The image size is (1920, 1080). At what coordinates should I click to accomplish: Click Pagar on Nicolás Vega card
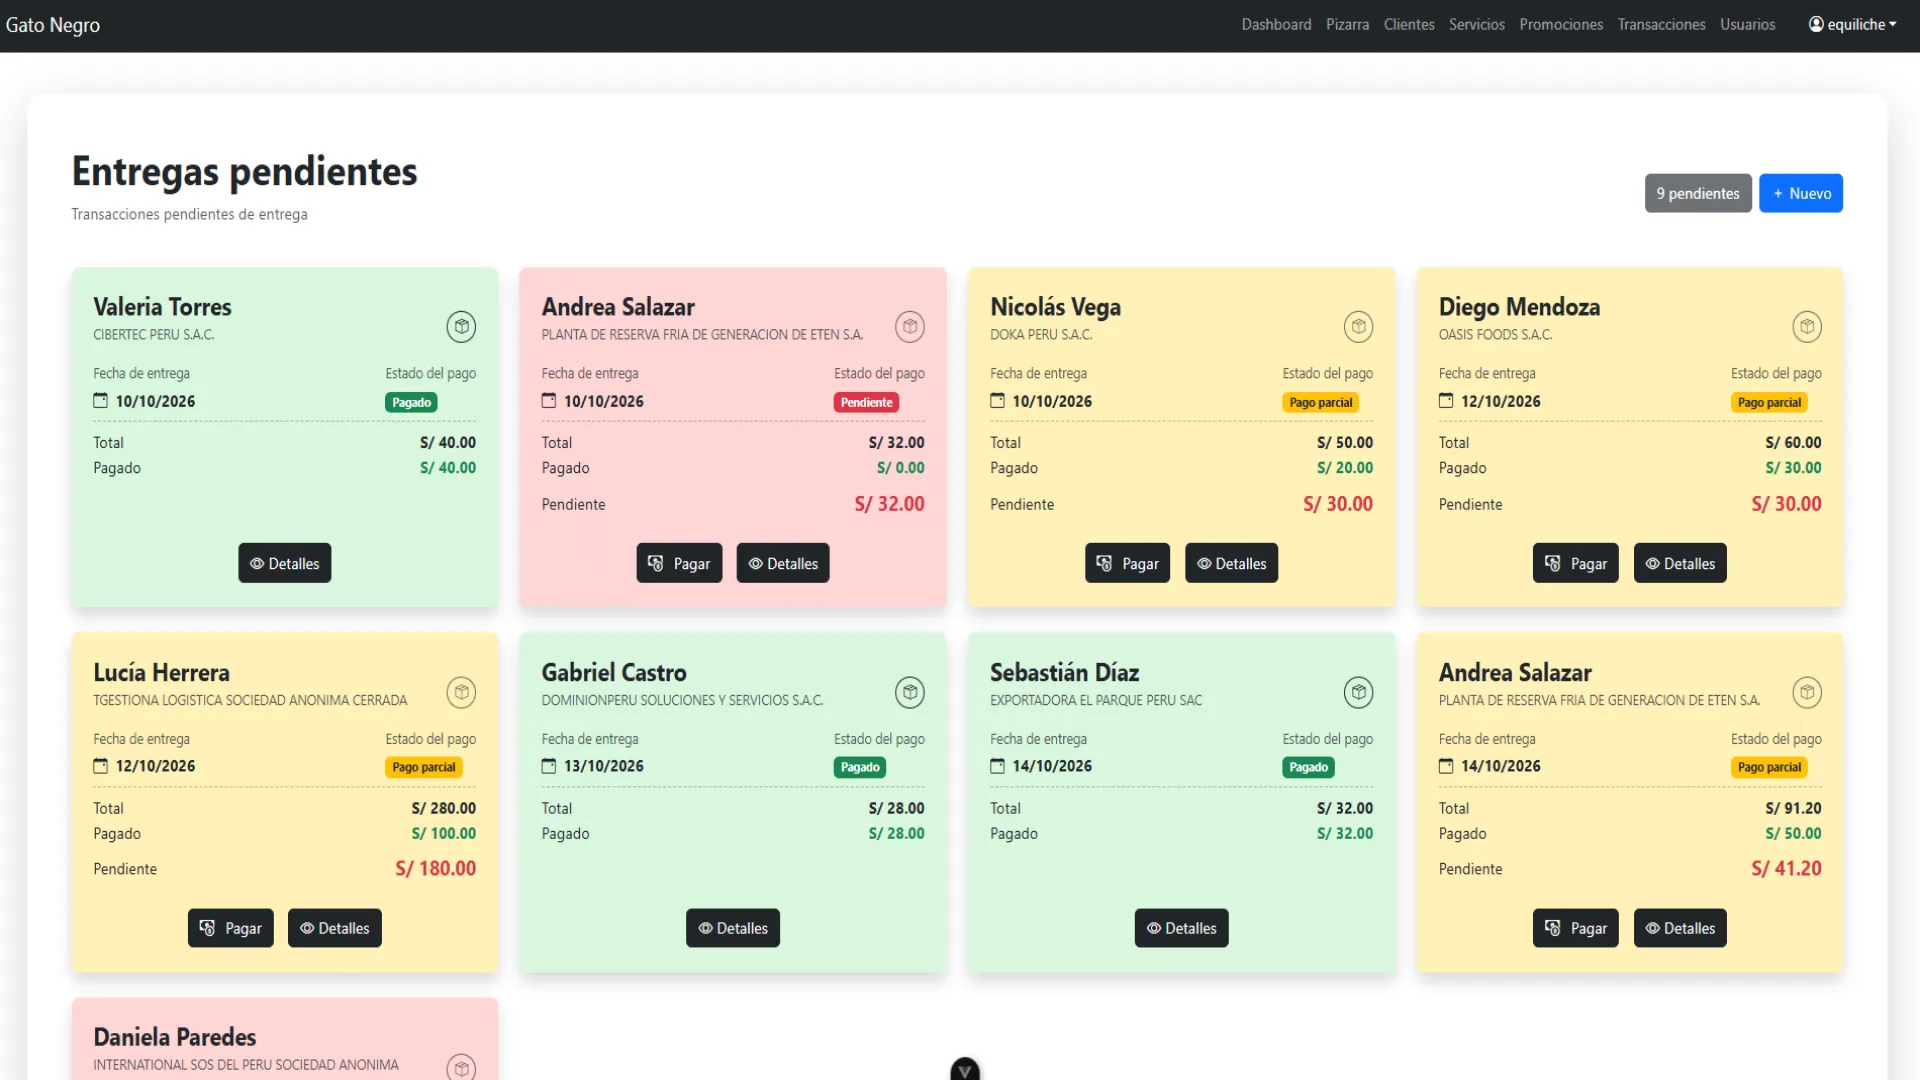1127,563
